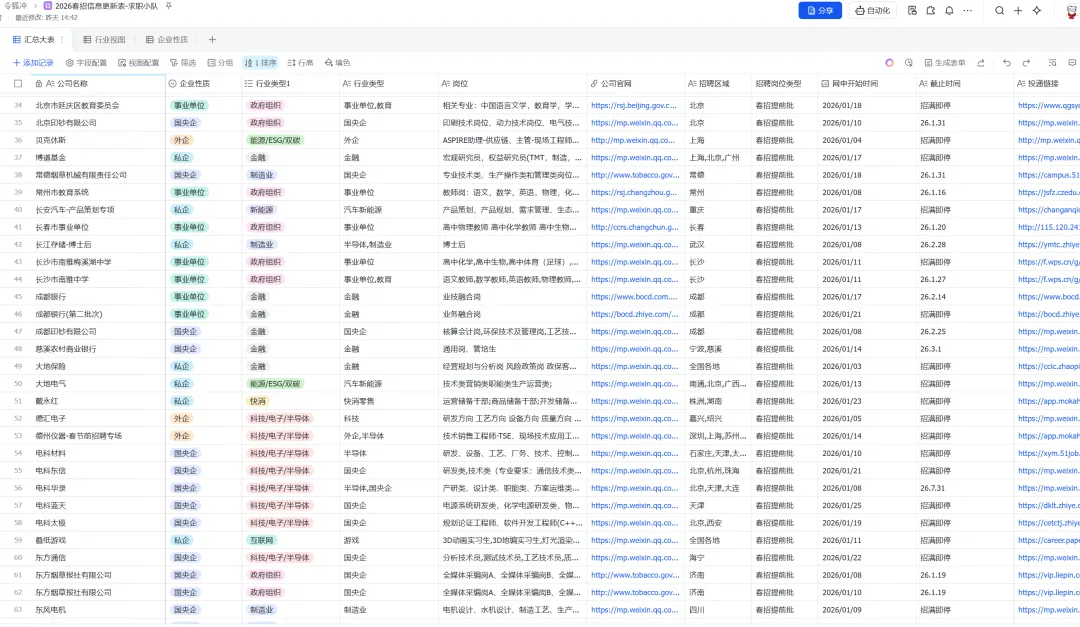
Task: Click the purple base icon before the title
Action: [48, 6]
